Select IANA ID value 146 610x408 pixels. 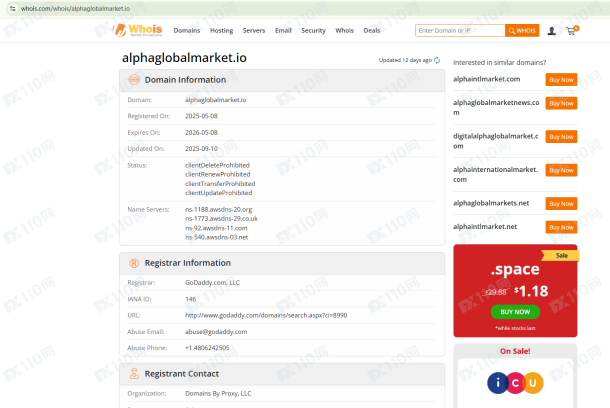point(190,299)
